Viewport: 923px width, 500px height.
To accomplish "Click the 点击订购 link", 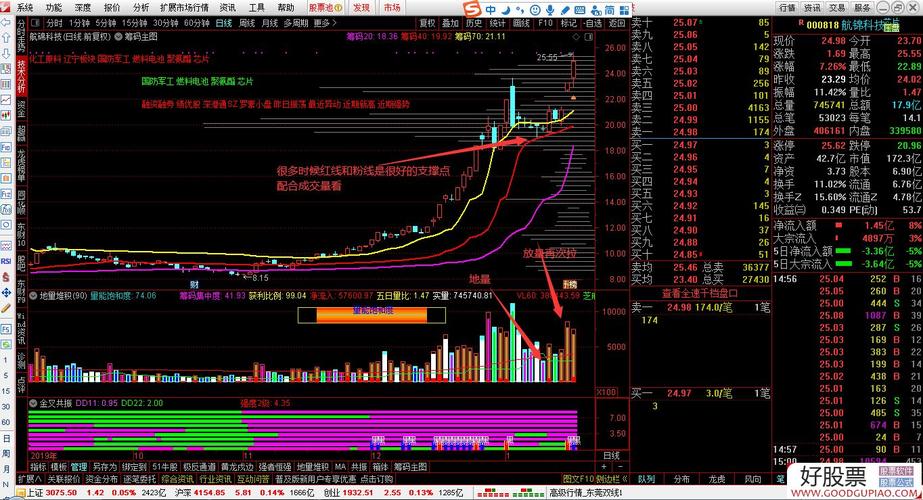I will tap(377, 479).
